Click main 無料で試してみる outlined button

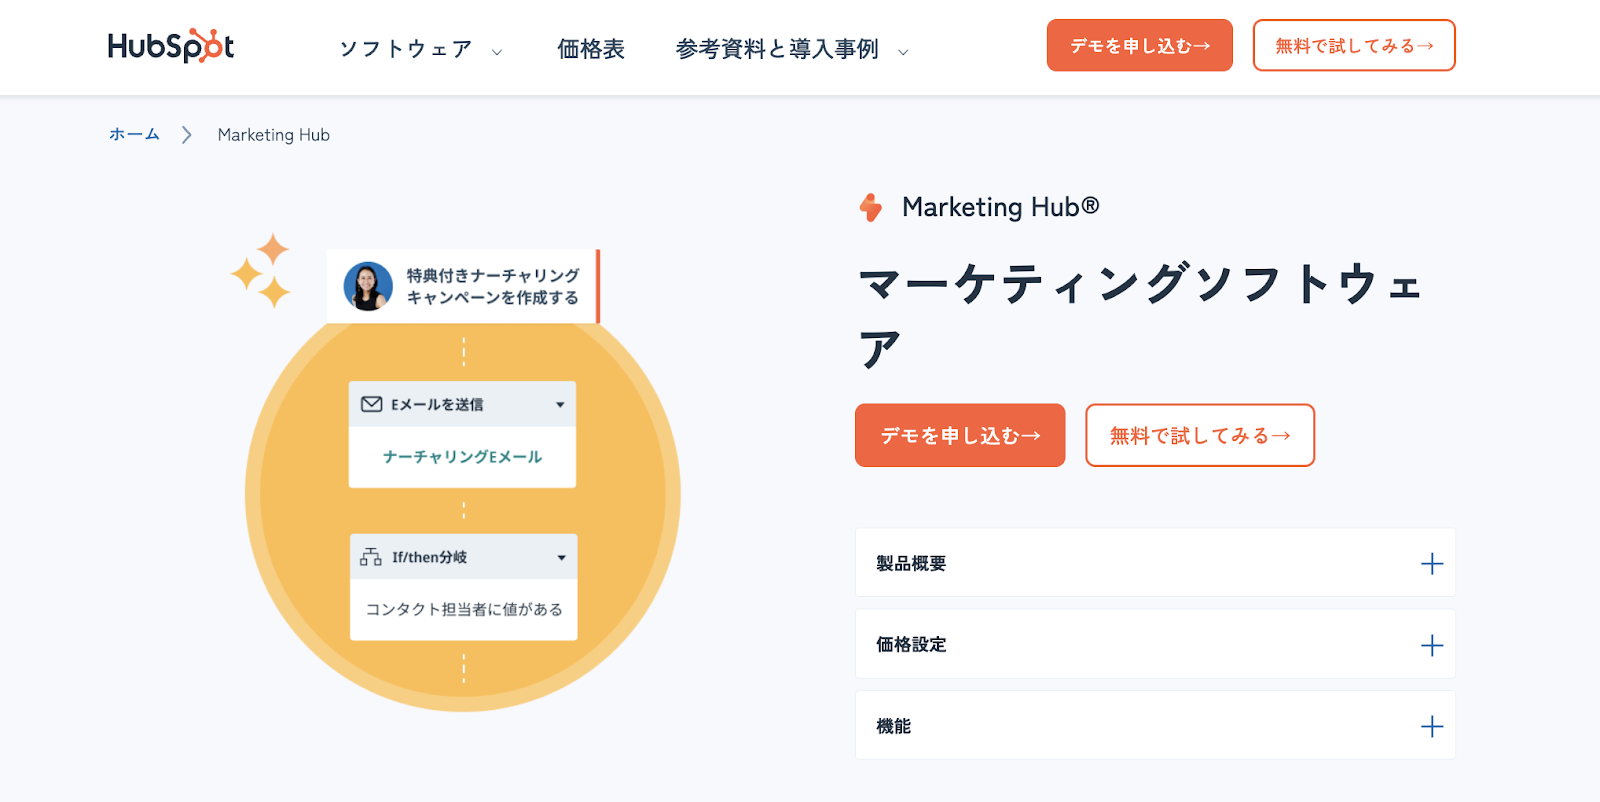[x=1200, y=435]
